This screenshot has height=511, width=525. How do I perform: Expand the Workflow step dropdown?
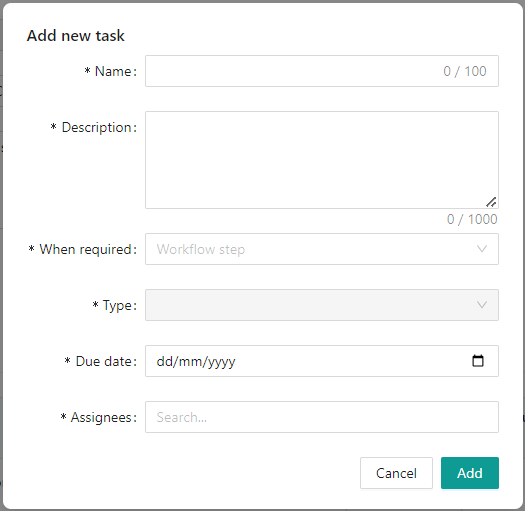point(322,249)
